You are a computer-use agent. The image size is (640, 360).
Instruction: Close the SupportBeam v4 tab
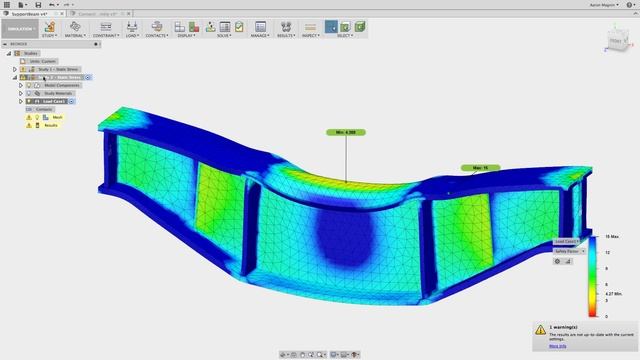click(x=62, y=14)
